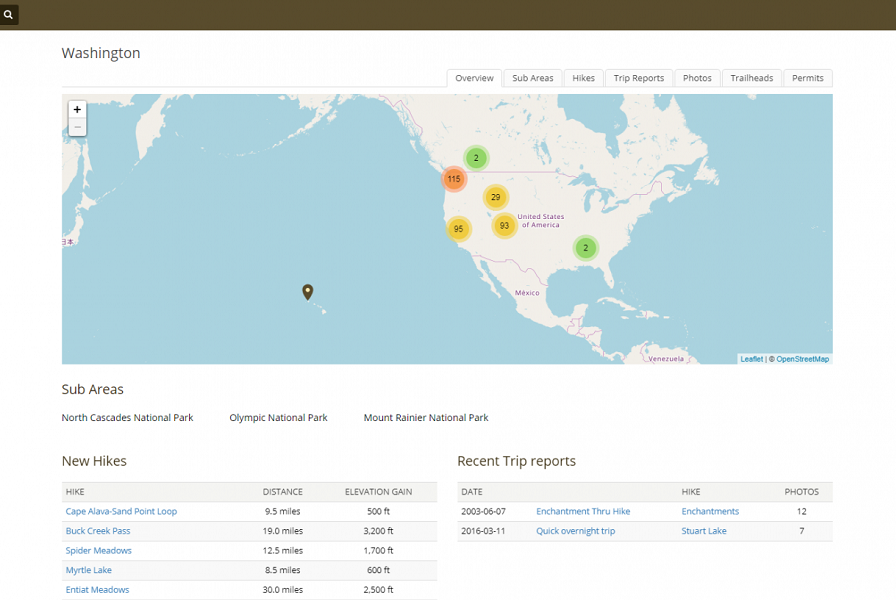Screen dimensions: 896x600
Task: Click the Elevation Gain column header
Action: click(x=378, y=492)
